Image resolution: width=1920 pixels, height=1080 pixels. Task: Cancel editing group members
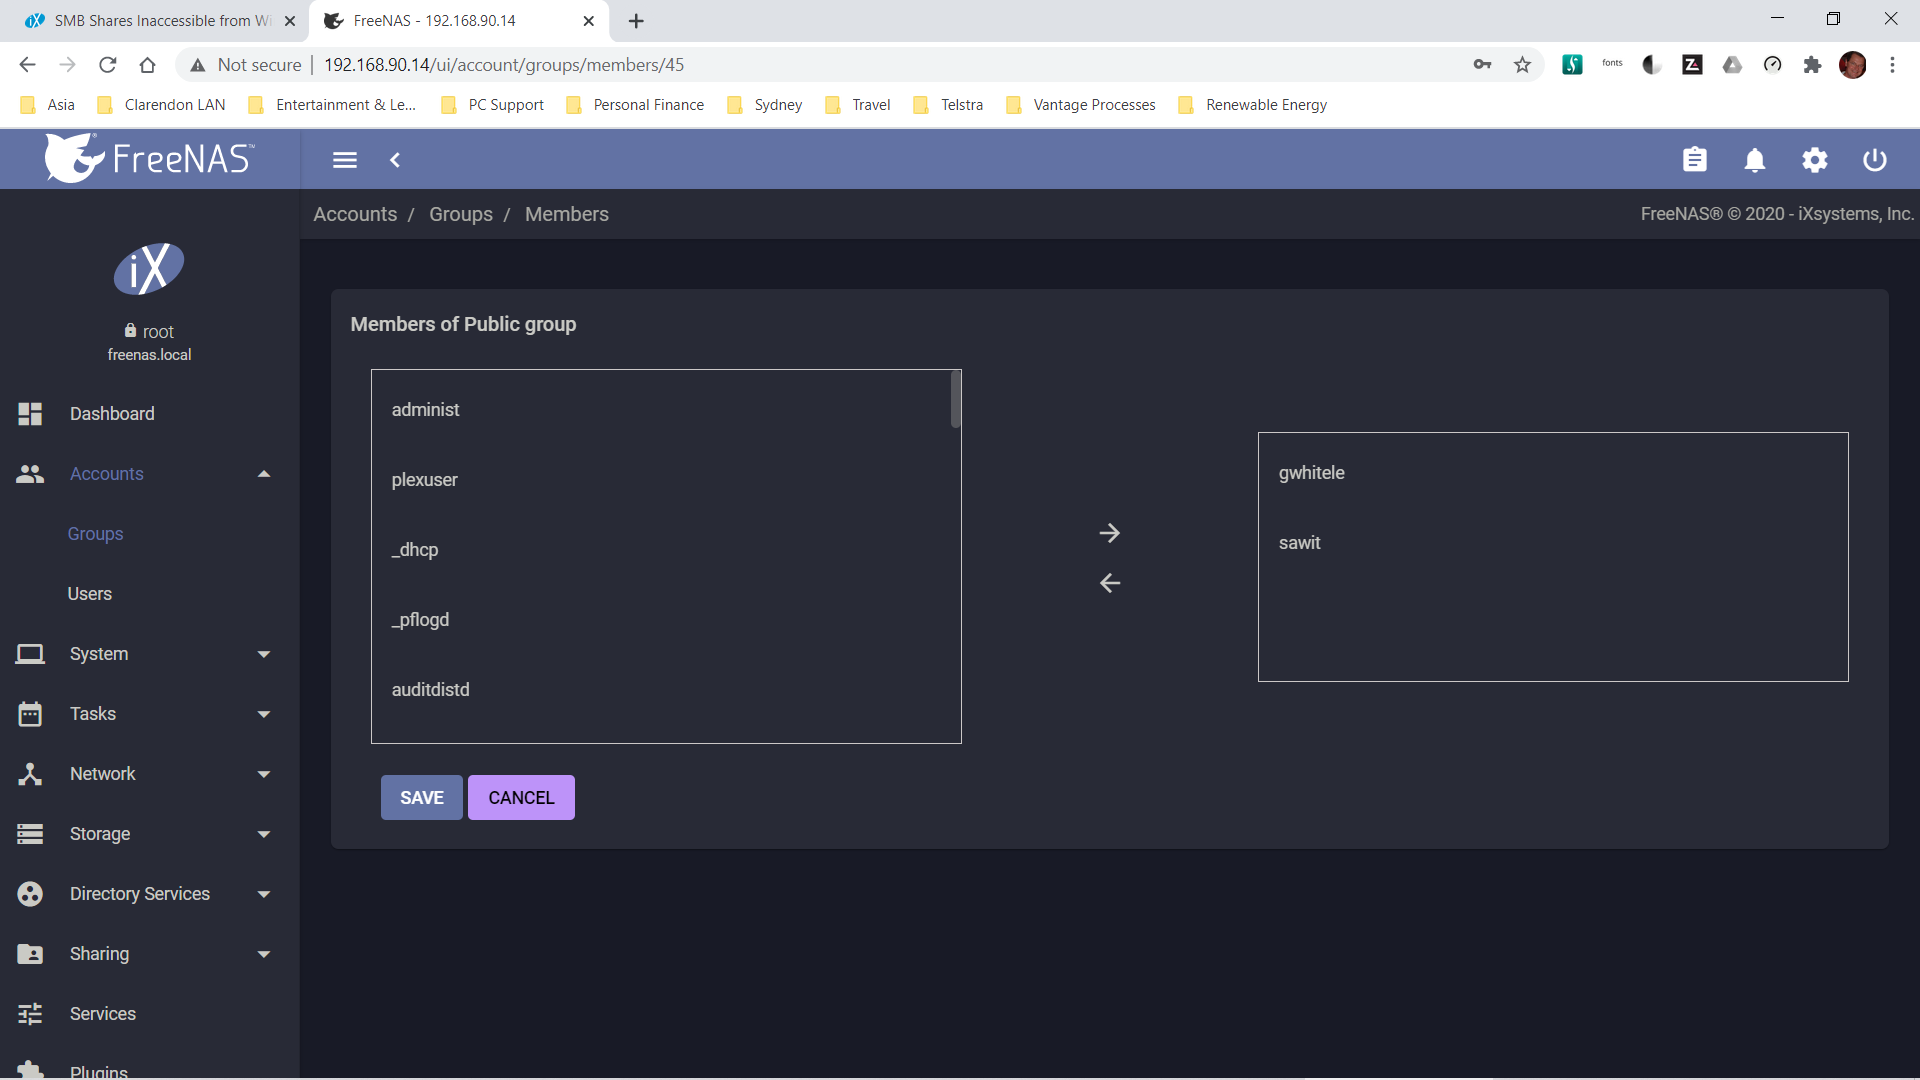coord(521,798)
